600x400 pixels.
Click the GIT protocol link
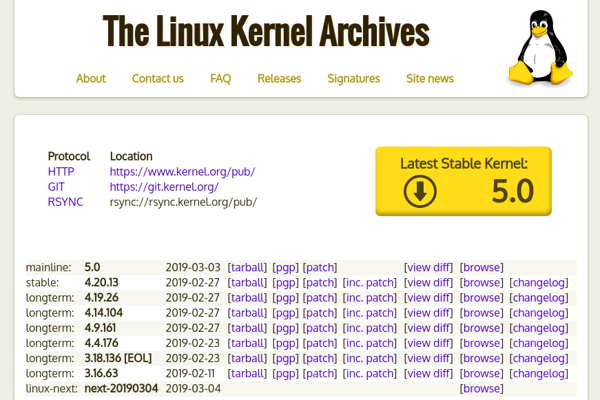coord(57,187)
